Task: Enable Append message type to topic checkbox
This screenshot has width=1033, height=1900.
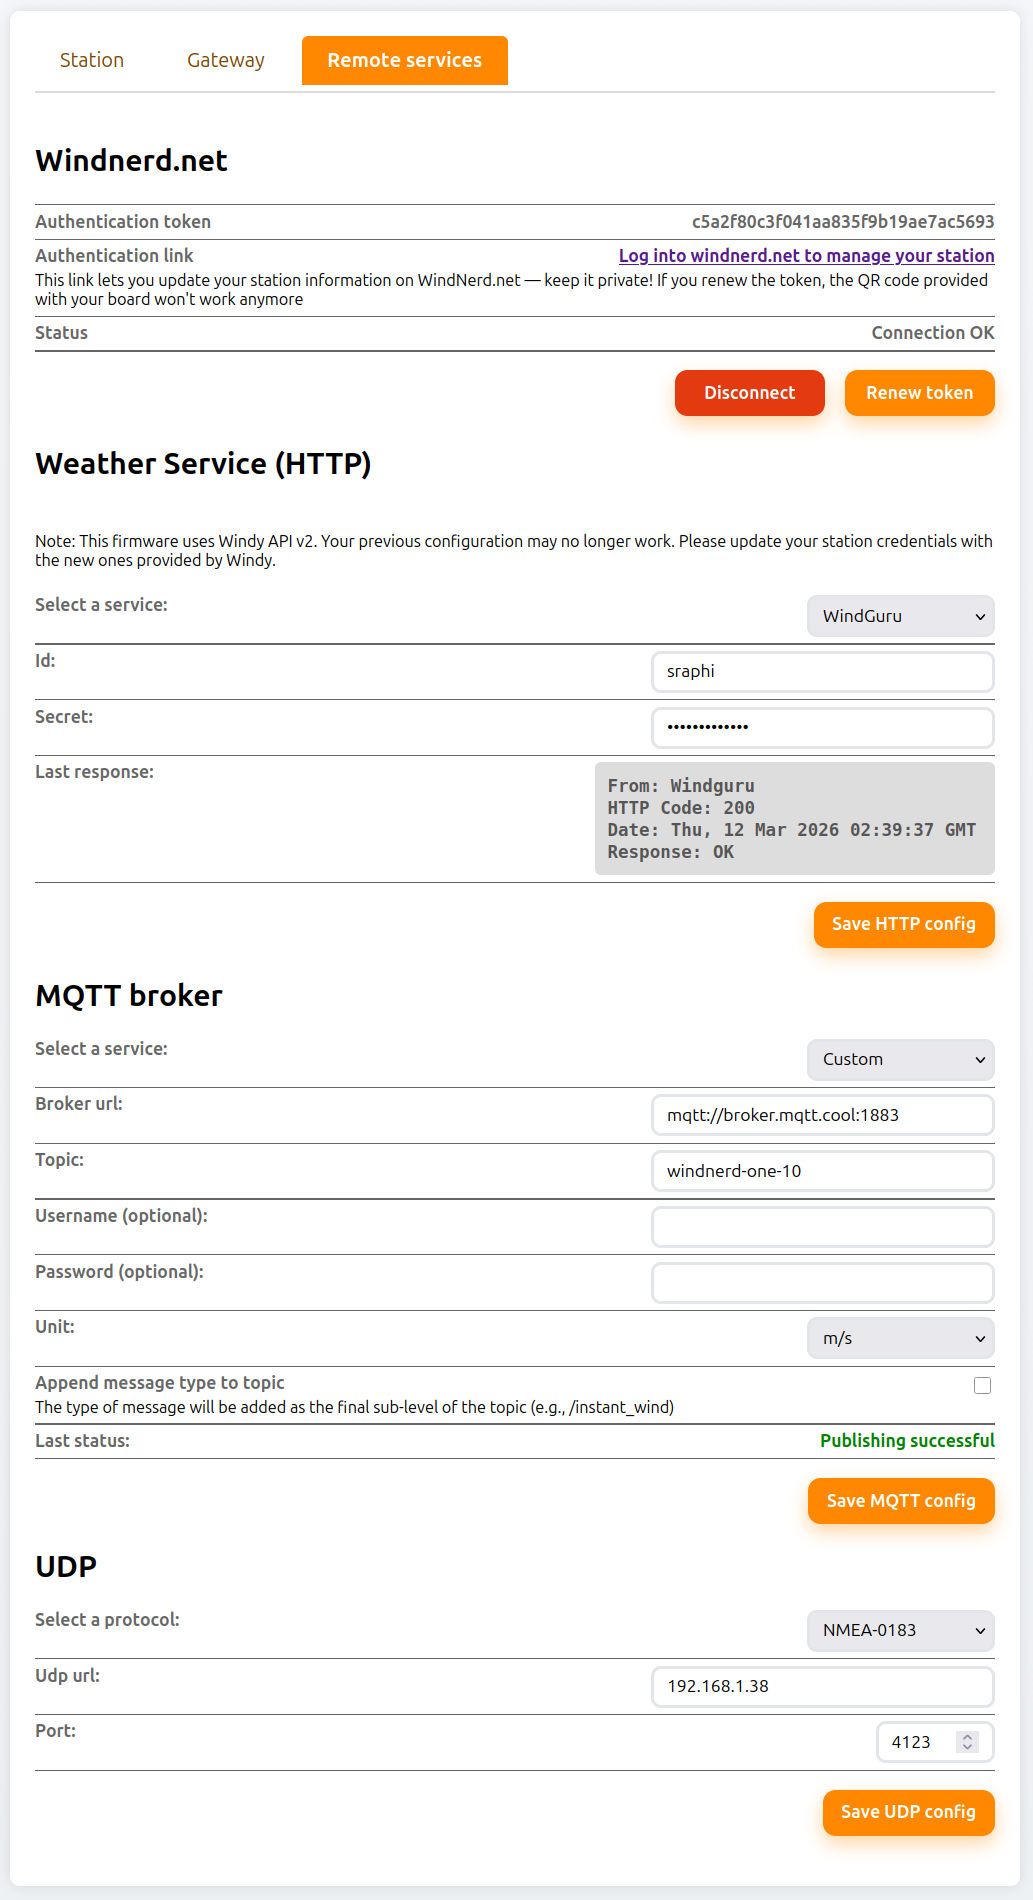Action: pos(983,1385)
